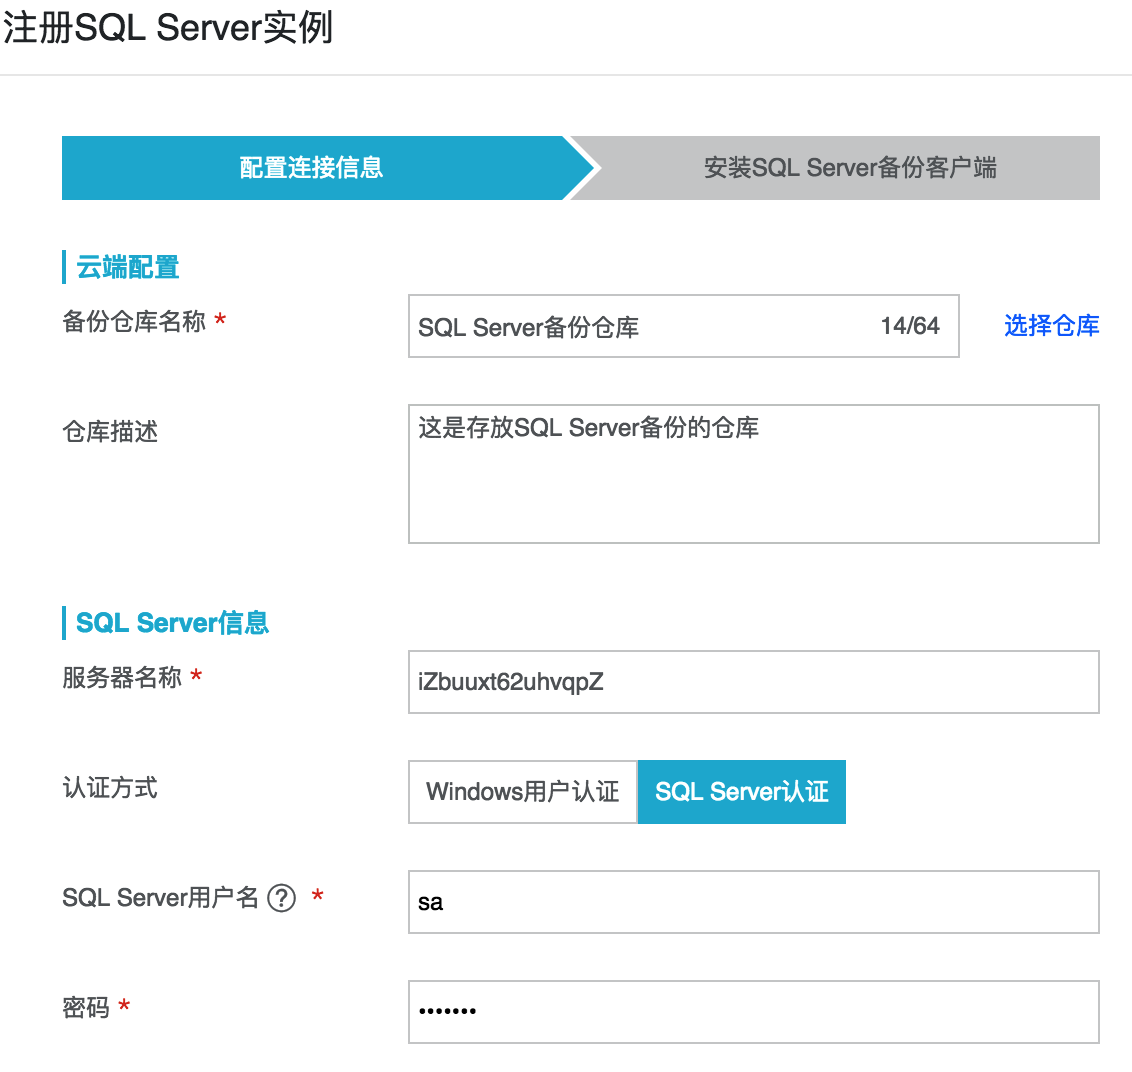Click the SQL Server用户名 label text
Image resolution: width=1132 pixels, height=1072 pixels.
(160, 898)
